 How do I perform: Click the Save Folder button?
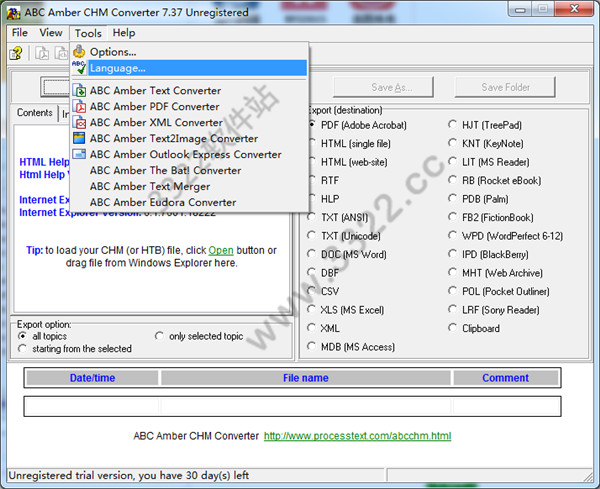point(505,87)
